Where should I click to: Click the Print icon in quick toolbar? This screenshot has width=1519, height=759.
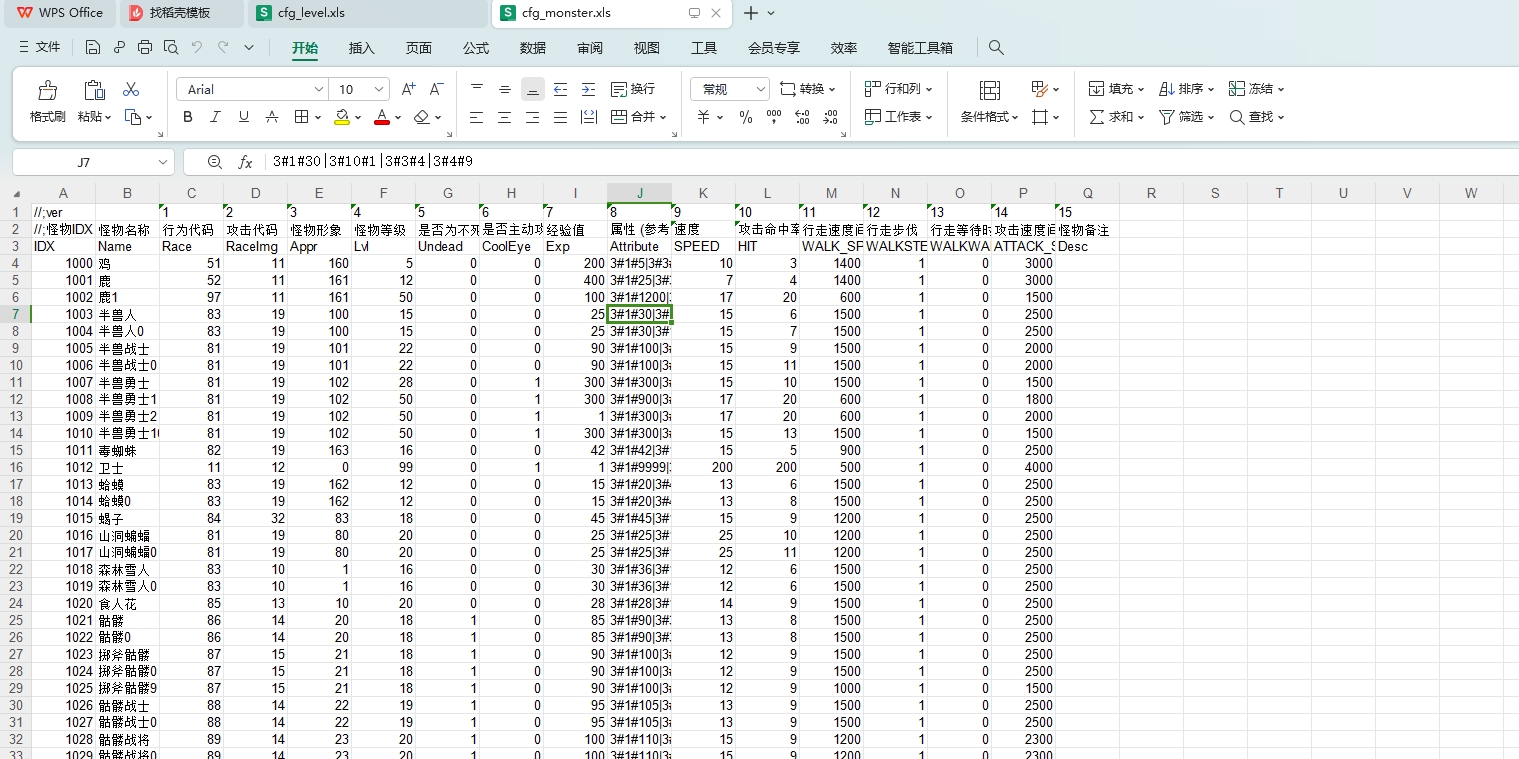click(145, 47)
